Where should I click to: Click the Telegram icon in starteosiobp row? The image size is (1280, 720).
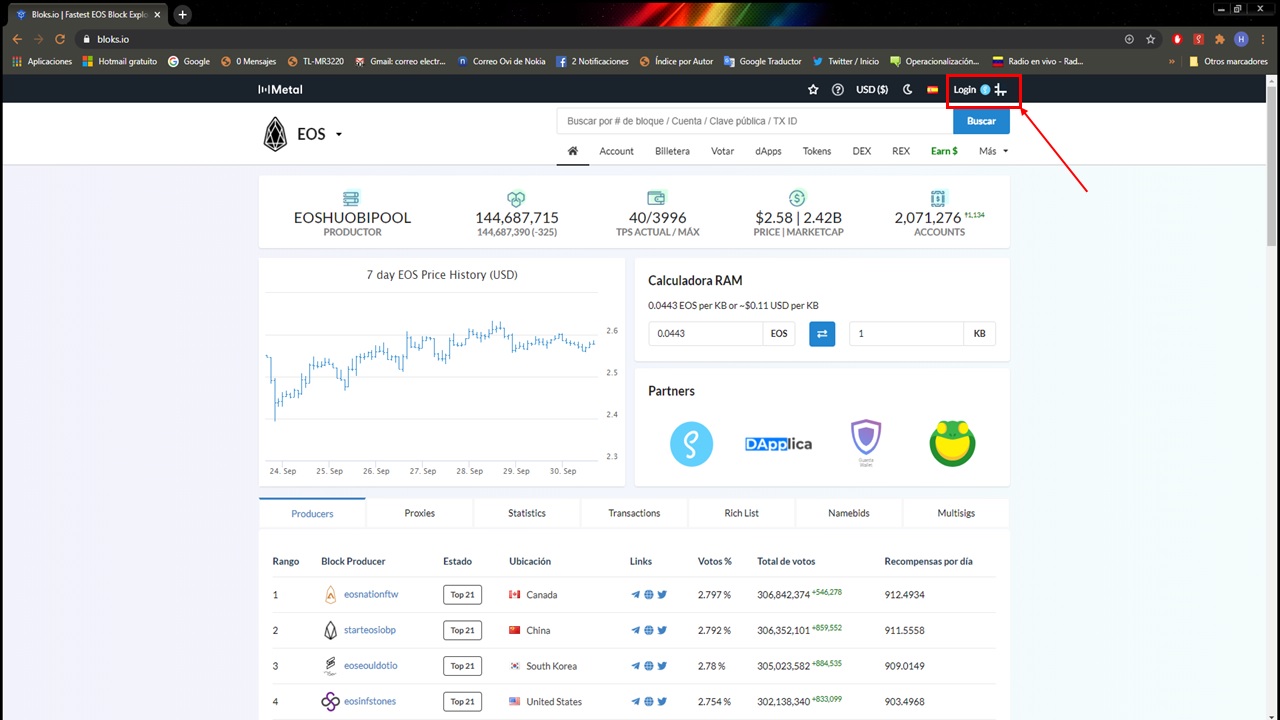(636, 631)
